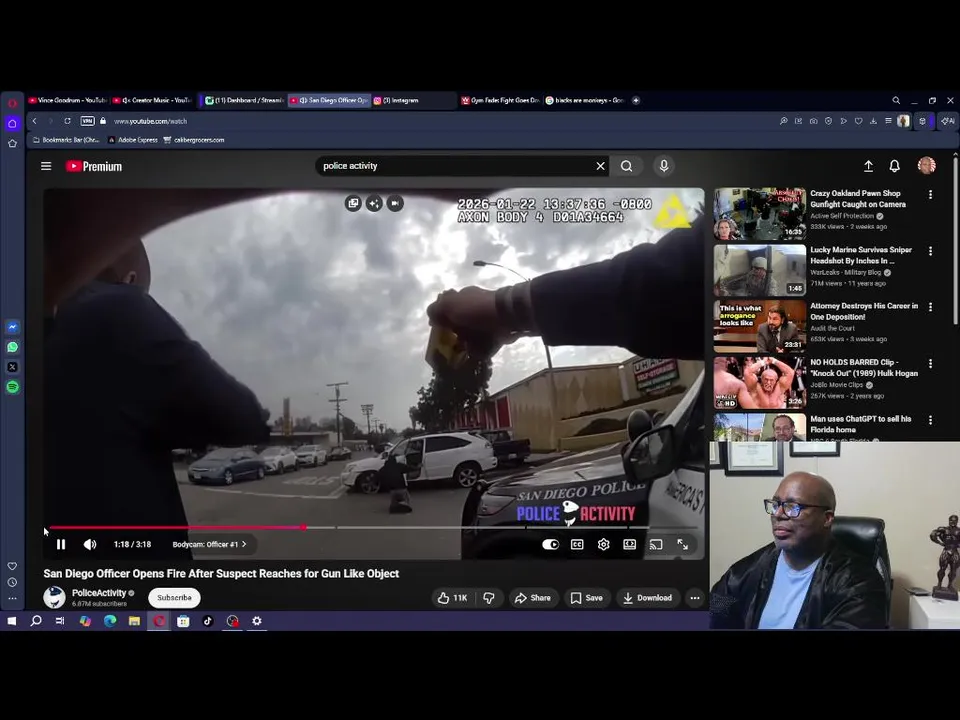Take a snapshot with the camera toolbar icon
The width and height of the screenshot is (960, 720).
coord(813,121)
